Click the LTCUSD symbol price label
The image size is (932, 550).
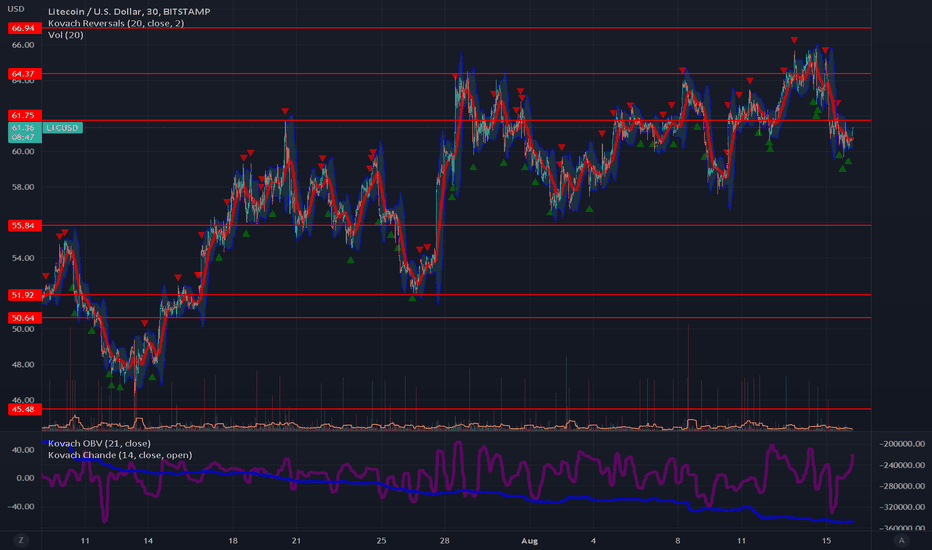point(62,128)
